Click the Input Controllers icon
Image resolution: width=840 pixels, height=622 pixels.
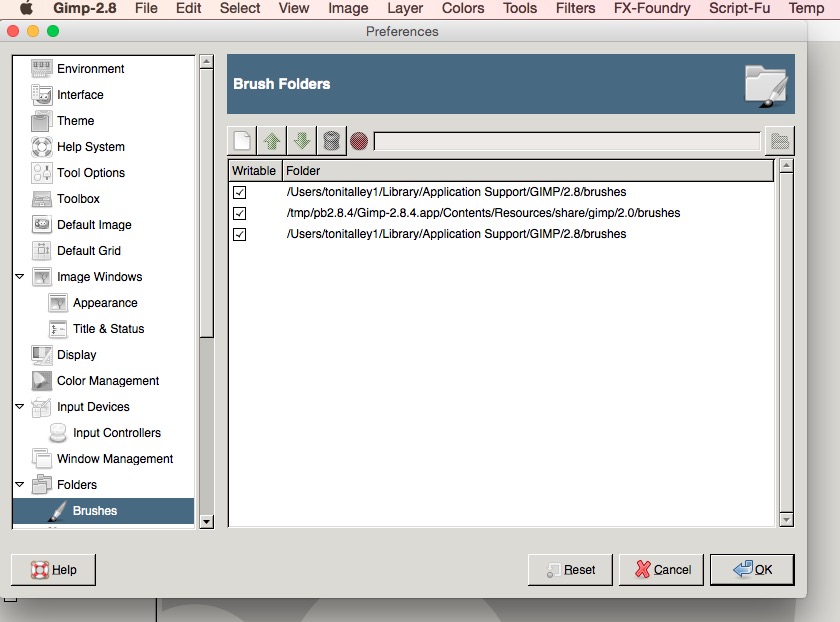pyautogui.click(x=58, y=433)
